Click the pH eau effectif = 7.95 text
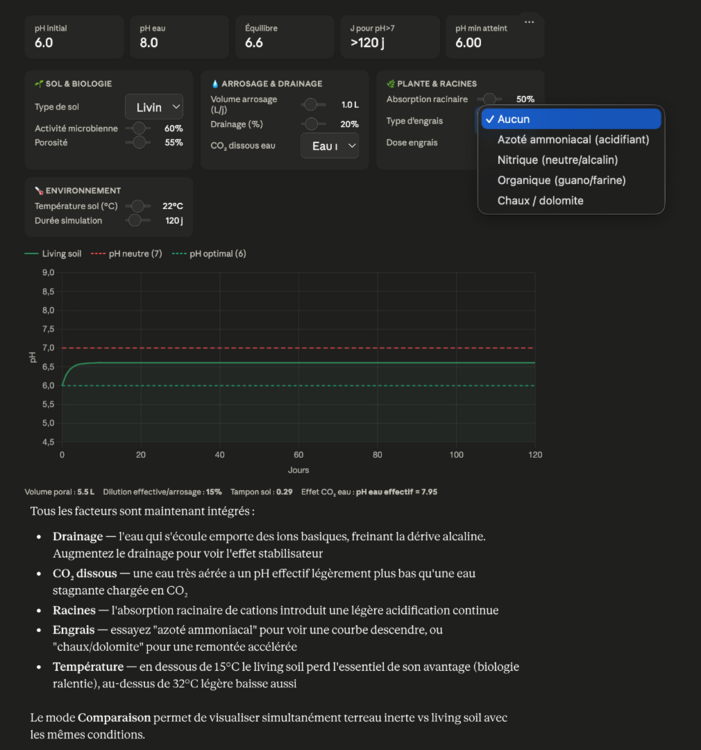Viewport: 701px width, 750px height. point(396,492)
